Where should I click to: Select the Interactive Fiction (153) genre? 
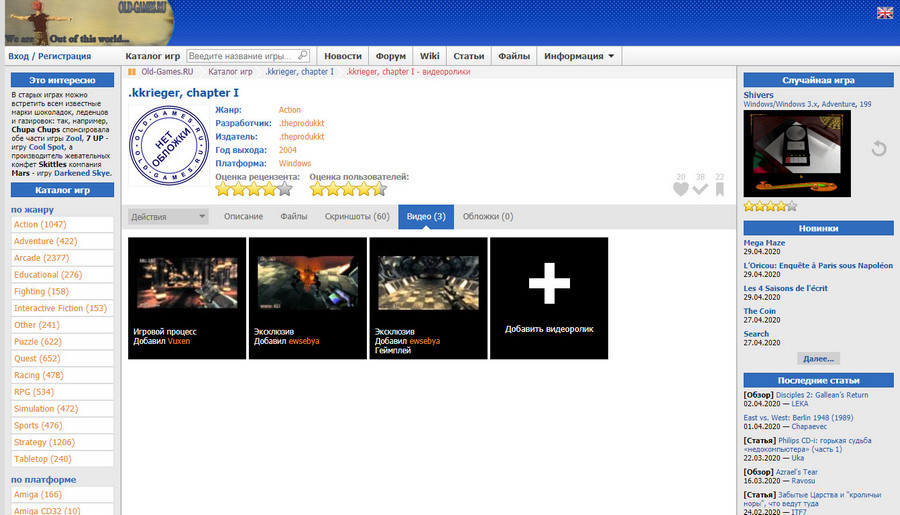pos(62,308)
